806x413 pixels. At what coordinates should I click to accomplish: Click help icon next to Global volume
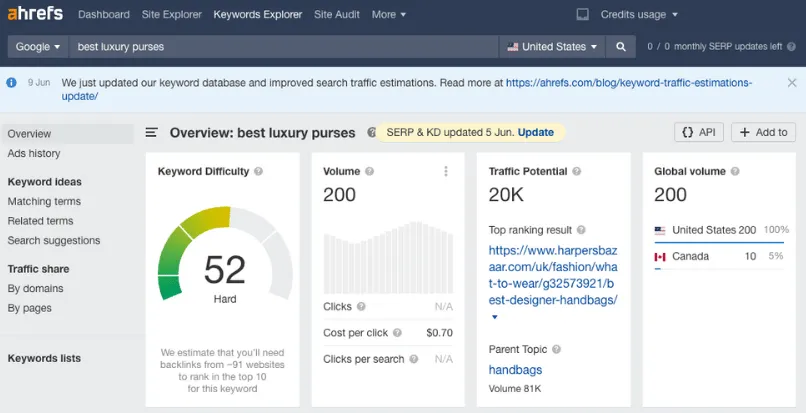click(x=735, y=171)
